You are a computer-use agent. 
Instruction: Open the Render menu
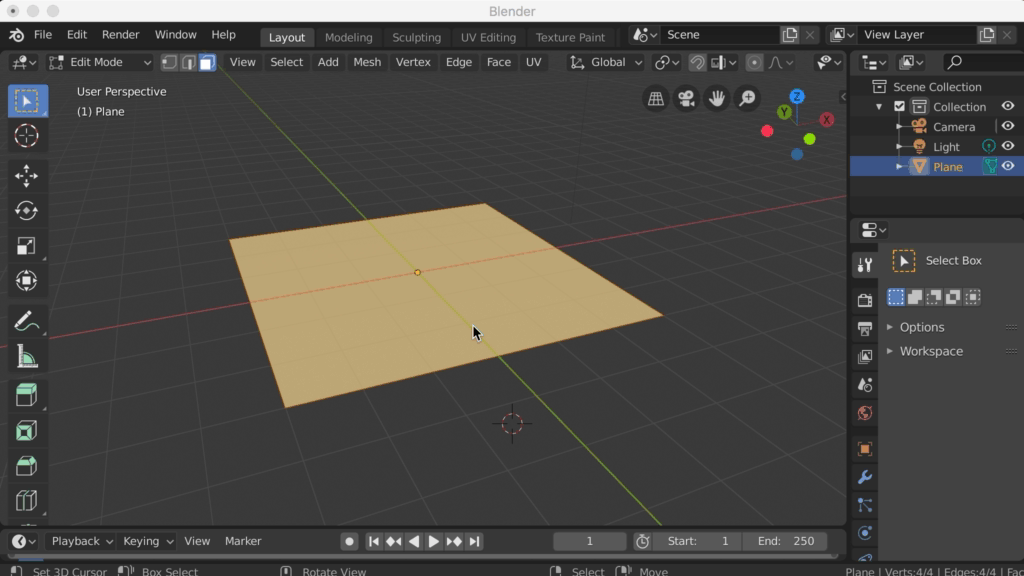click(120, 35)
